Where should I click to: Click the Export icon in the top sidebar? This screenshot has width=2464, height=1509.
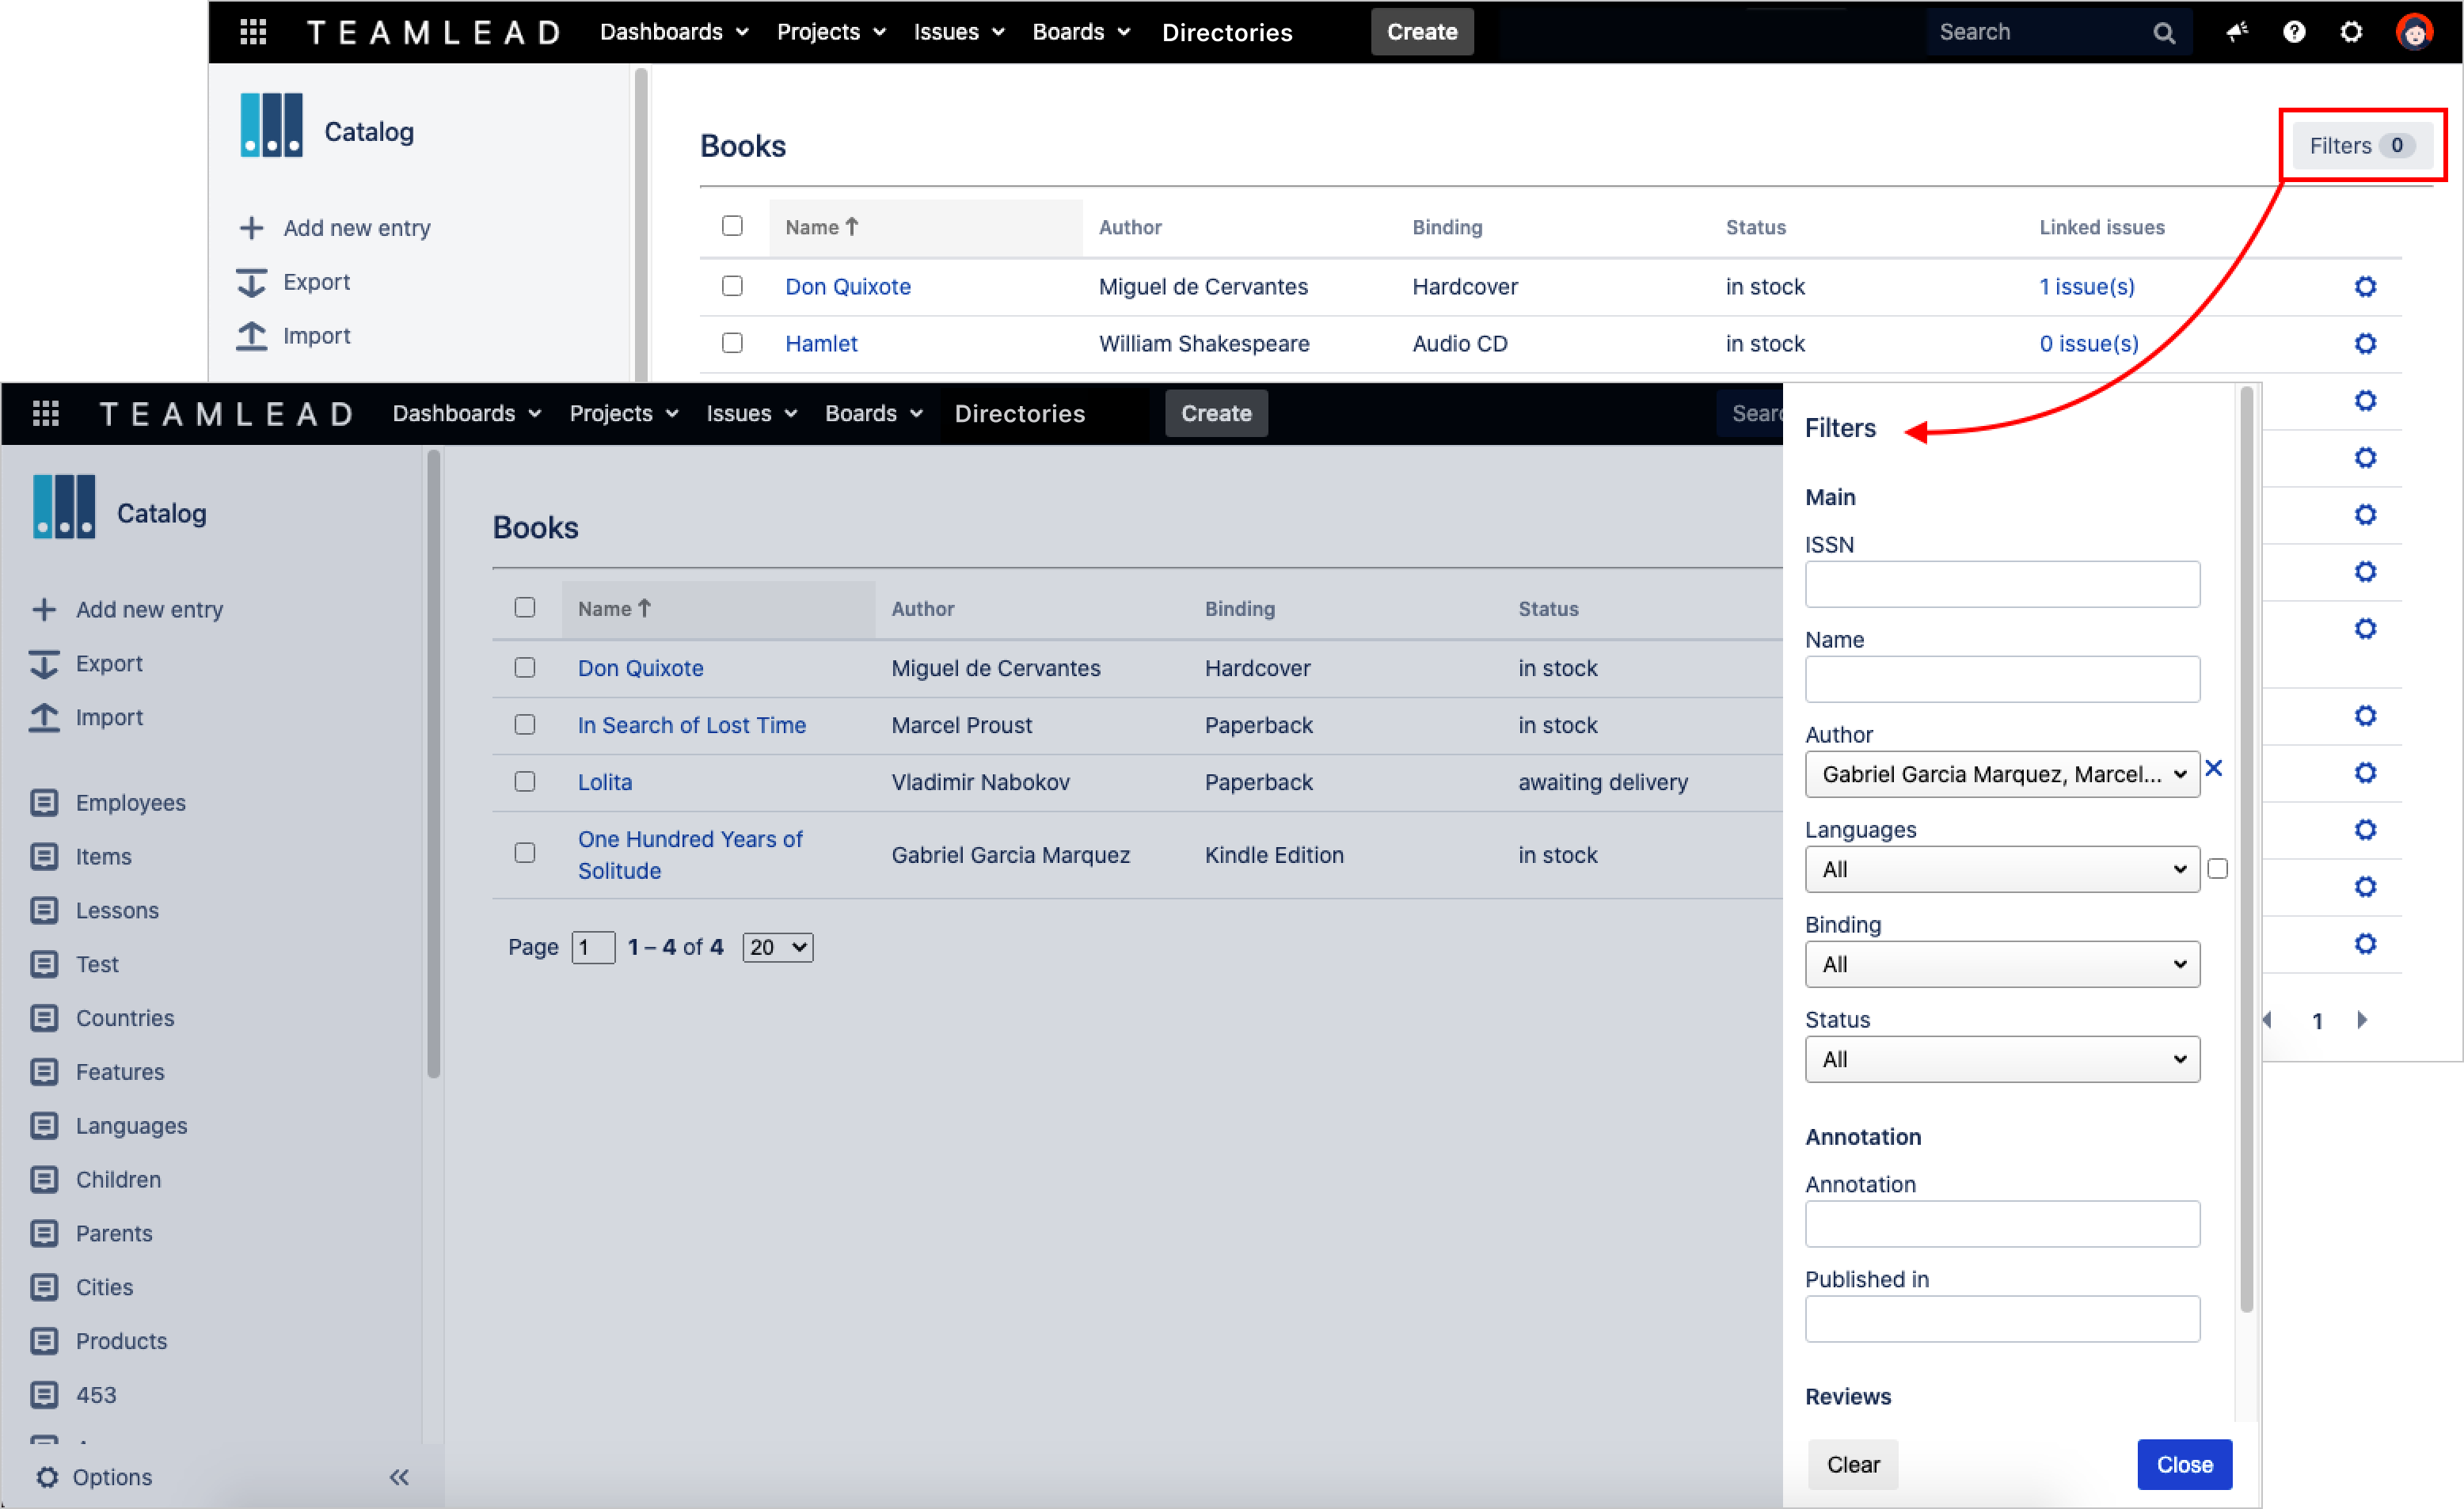click(x=252, y=282)
